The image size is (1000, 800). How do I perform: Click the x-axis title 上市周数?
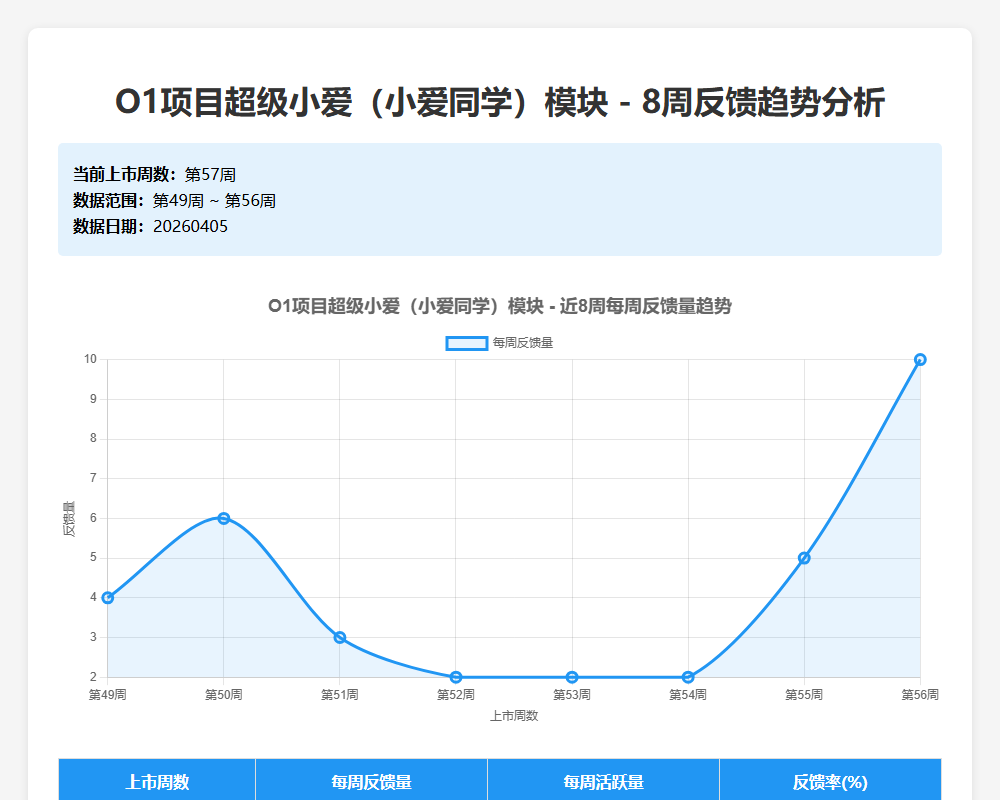514,716
